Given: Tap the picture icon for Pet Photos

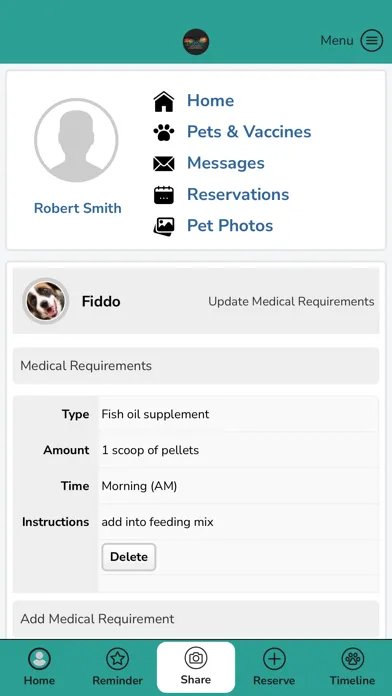Looking at the screenshot, I should 164,226.
